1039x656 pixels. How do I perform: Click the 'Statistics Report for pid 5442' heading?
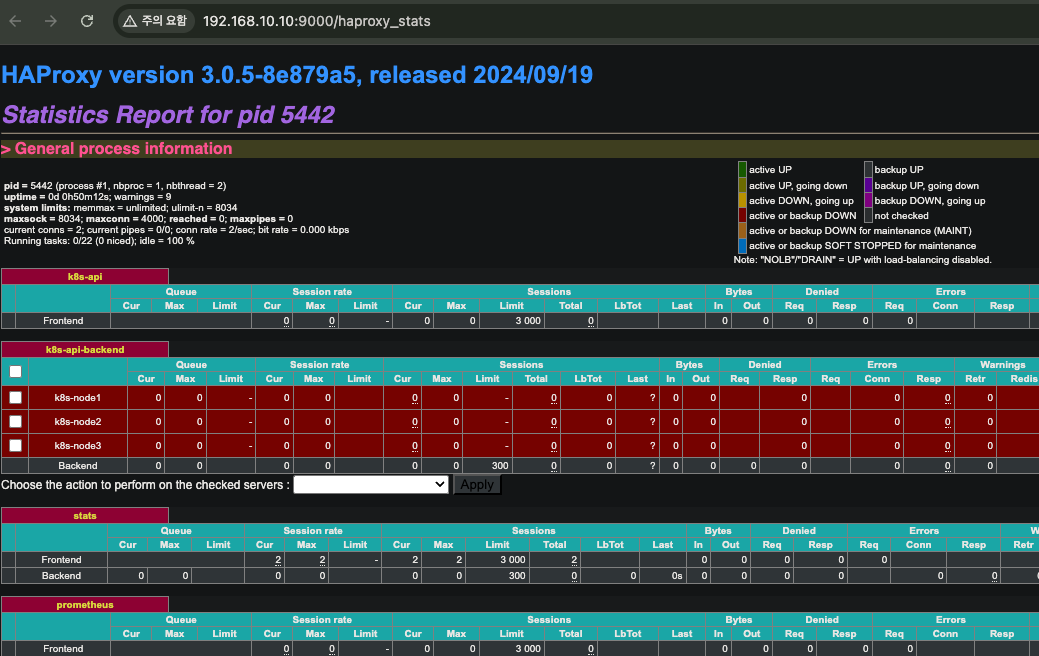point(168,115)
